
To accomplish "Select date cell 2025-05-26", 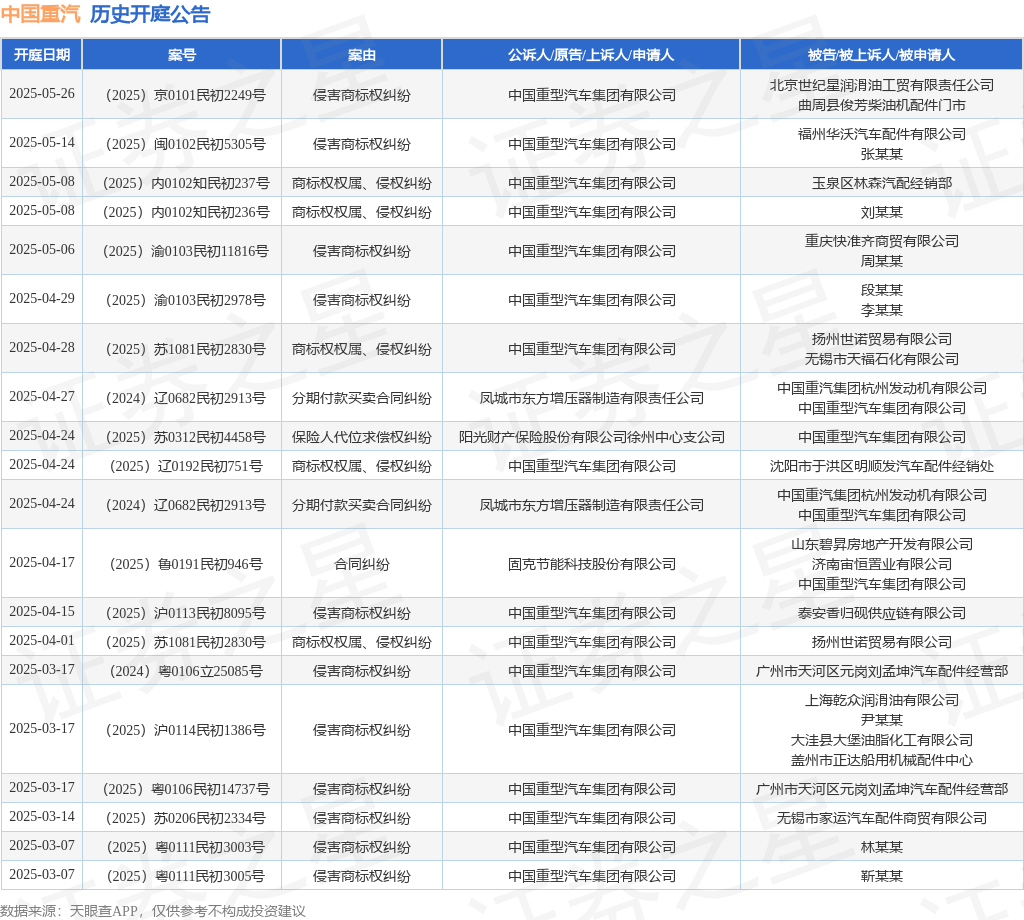I will click(x=42, y=93).
